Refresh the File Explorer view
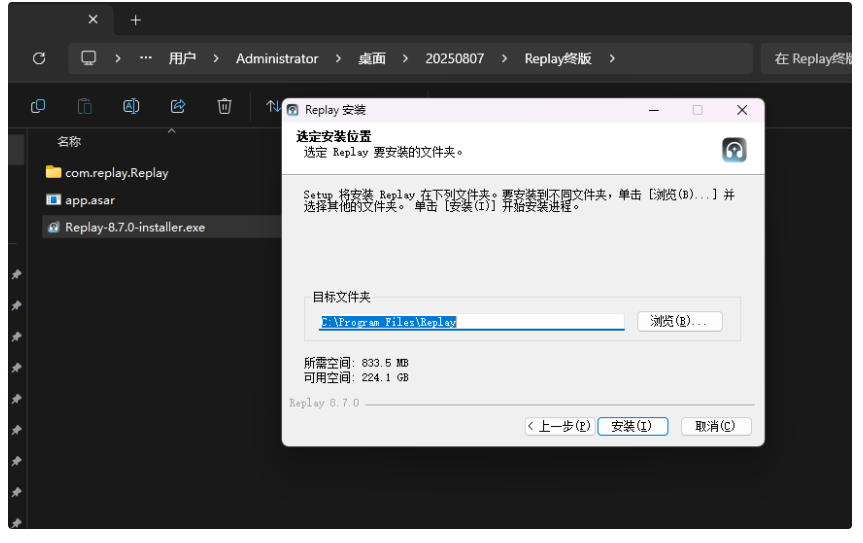 [39, 58]
